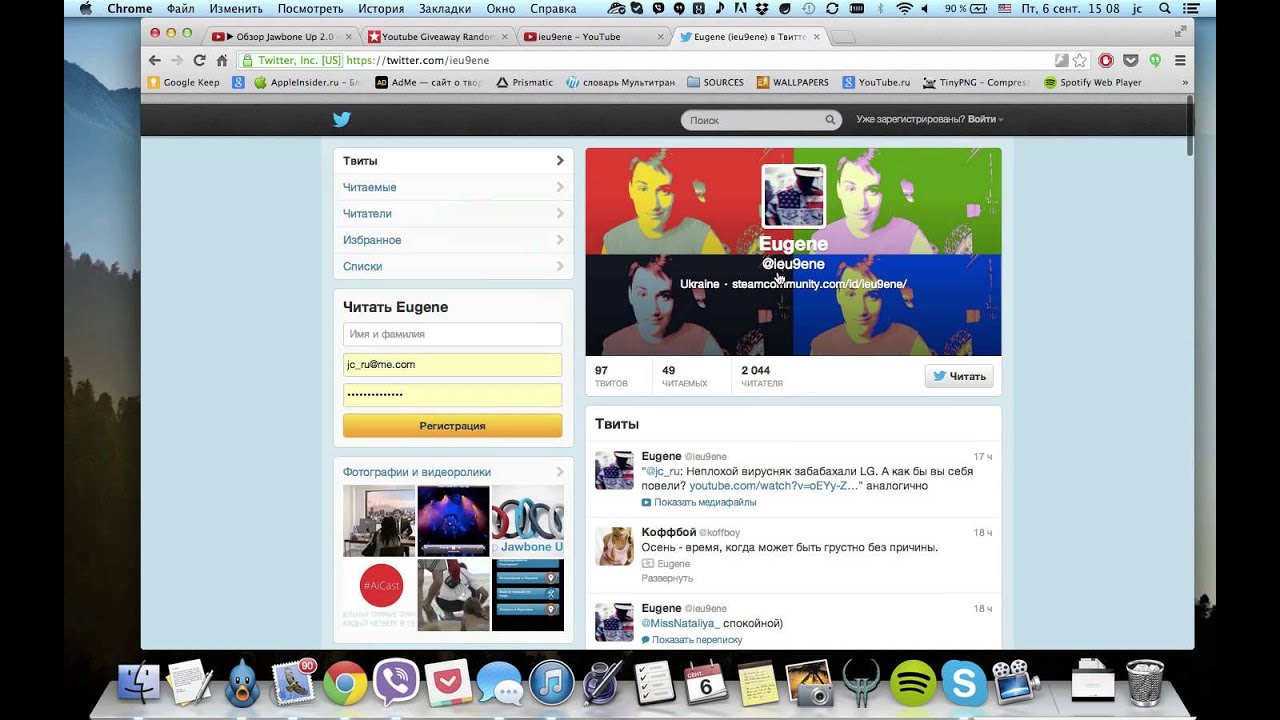Close the Eugene (ieu9ene) Twitter tab

click(816, 37)
